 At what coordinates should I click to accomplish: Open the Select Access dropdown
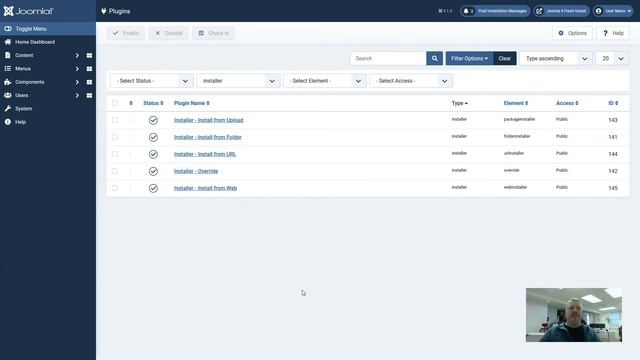(411, 81)
